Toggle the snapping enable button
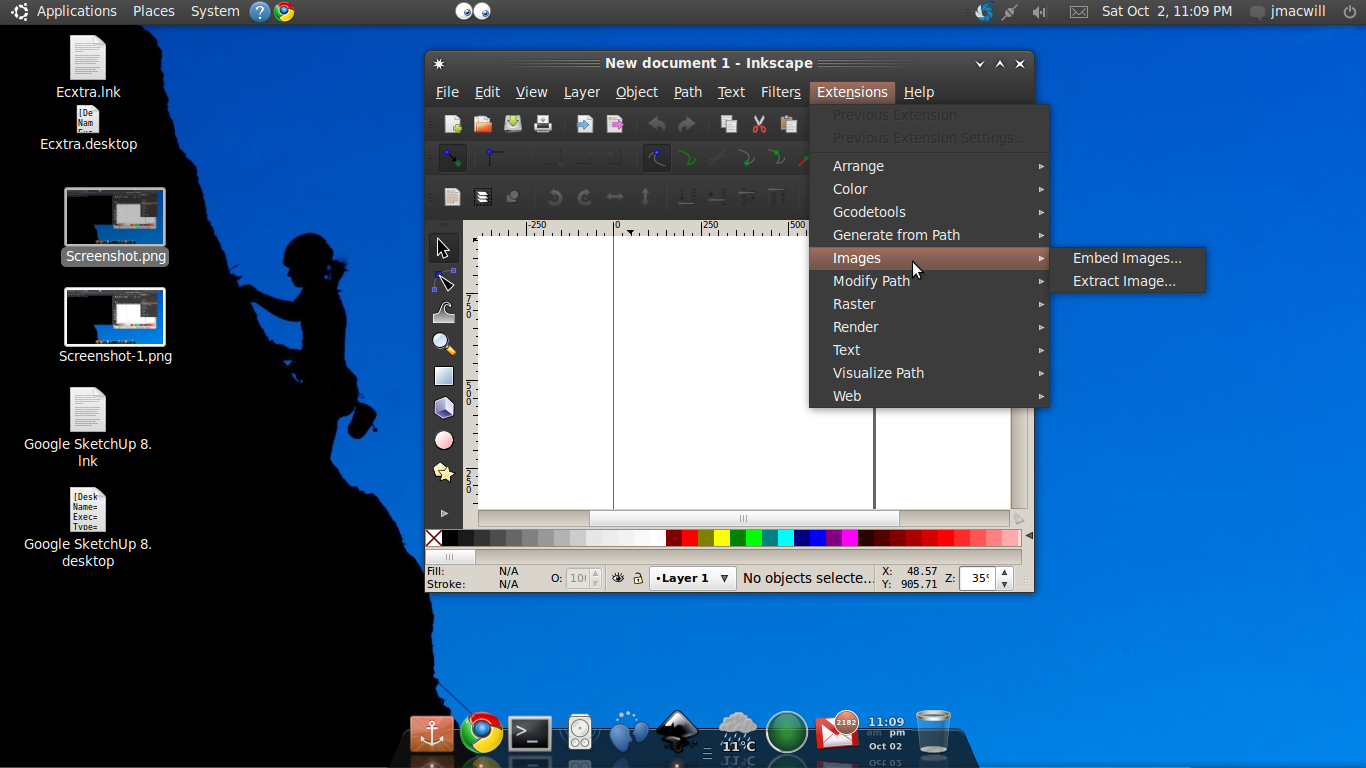 452,158
